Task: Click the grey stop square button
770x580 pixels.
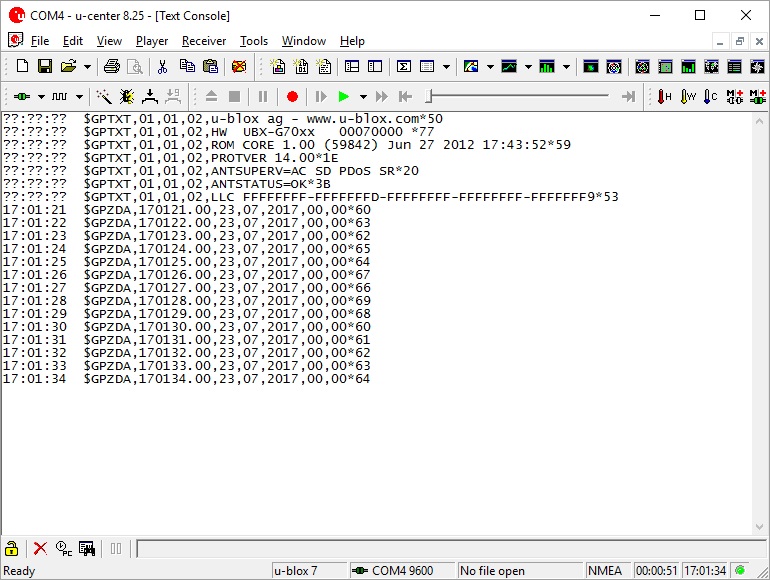Action: click(x=235, y=97)
